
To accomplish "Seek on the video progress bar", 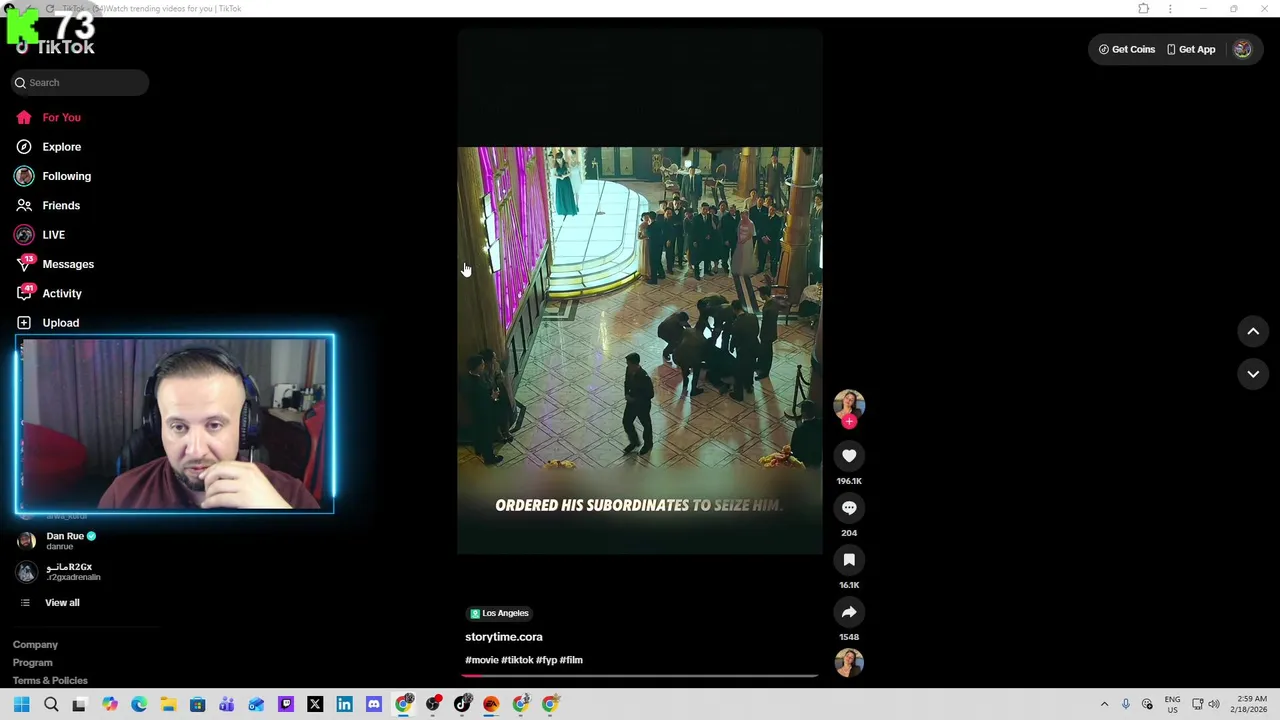I will point(640,676).
